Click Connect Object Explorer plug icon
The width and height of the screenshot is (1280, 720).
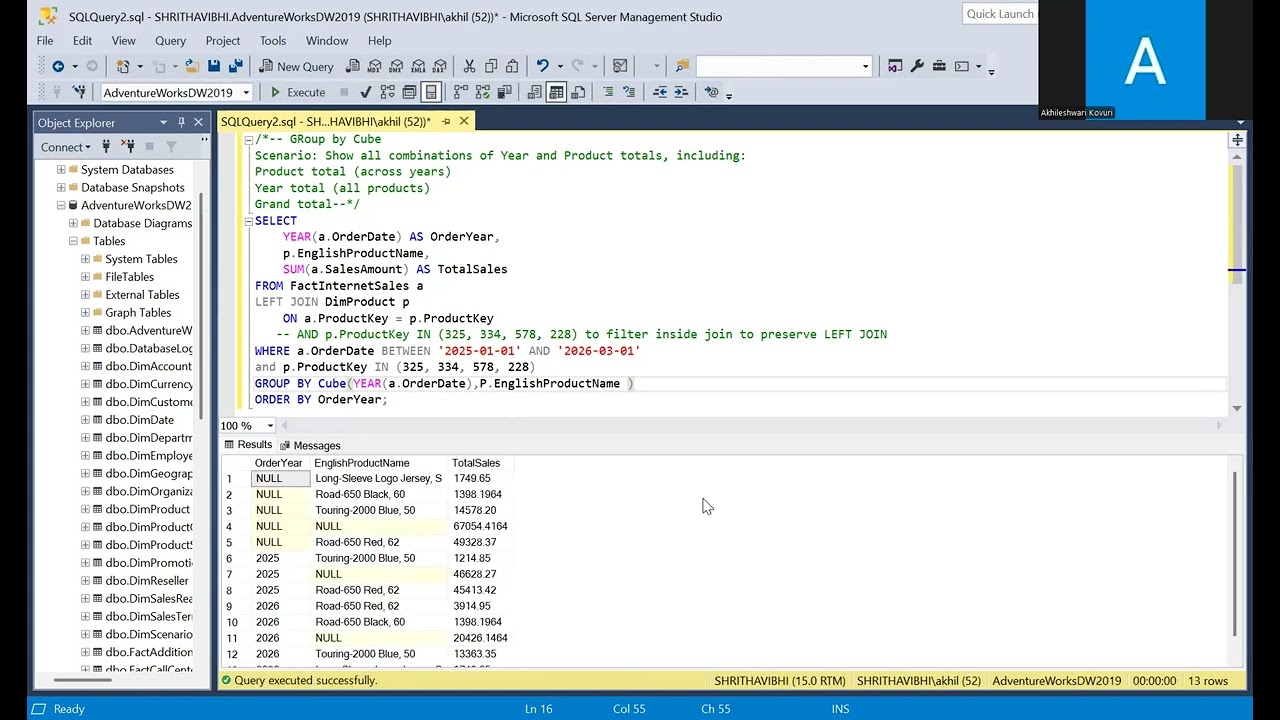click(106, 147)
